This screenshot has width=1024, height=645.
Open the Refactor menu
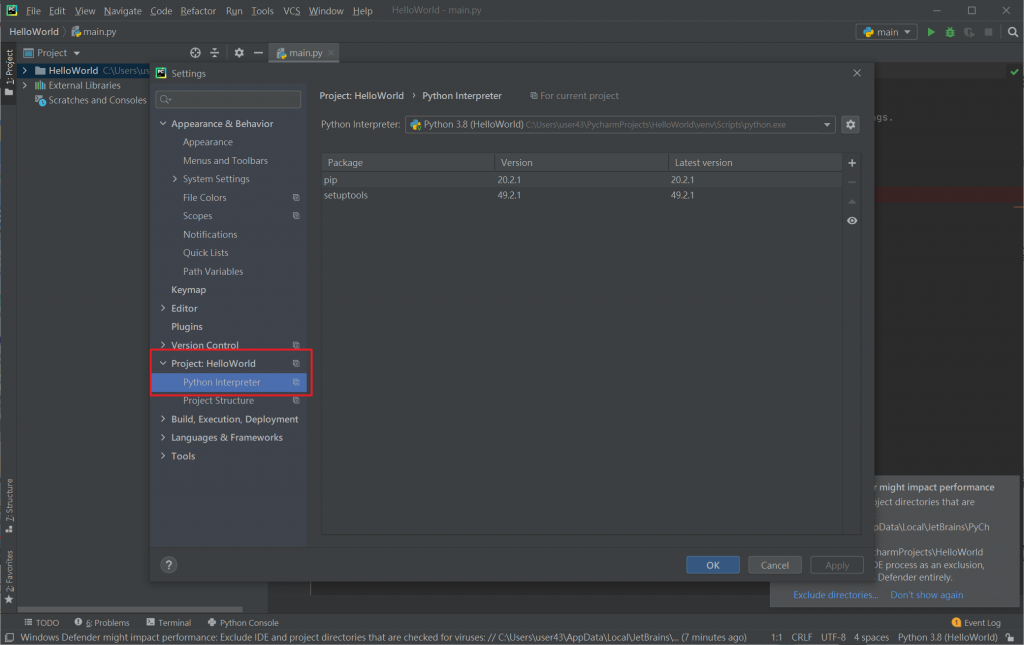tap(198, 11)
